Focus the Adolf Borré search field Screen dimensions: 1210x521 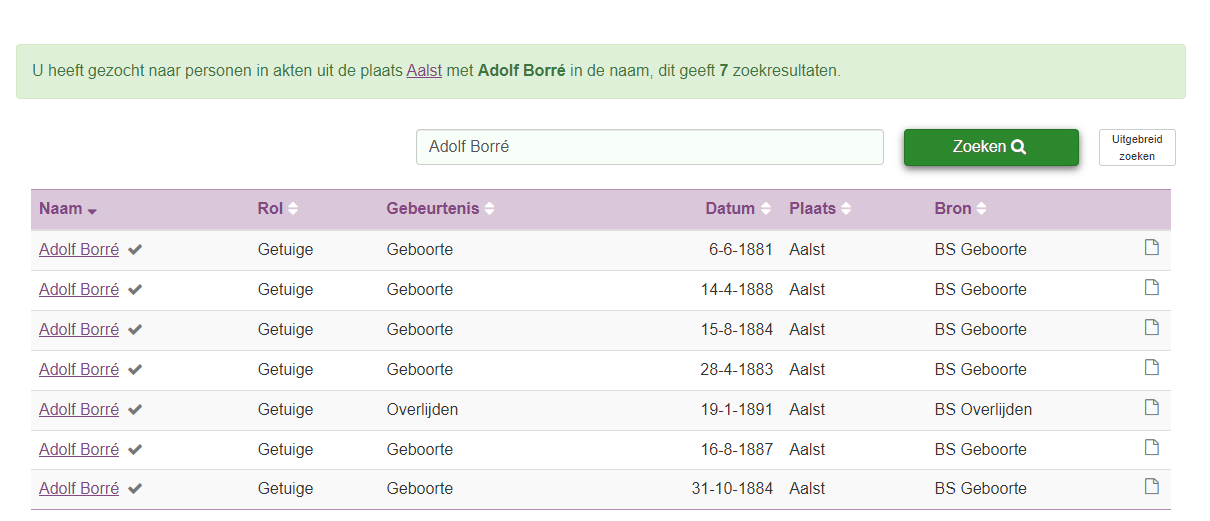(x=650, y=147)
